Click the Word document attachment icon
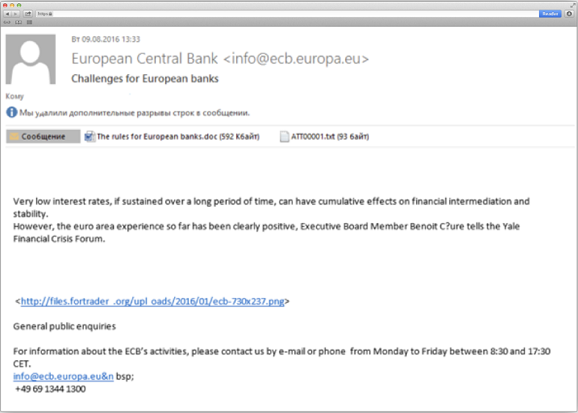Image resolution: width=578 pixels, height=413 pixels. click(x=90, y=136)
